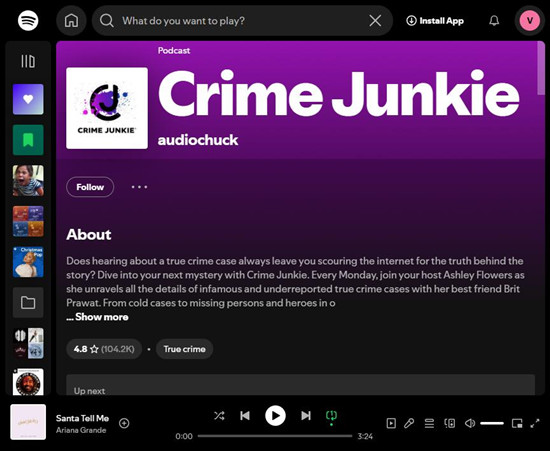Click Santa Tell Me album art

tap(28, 422)
